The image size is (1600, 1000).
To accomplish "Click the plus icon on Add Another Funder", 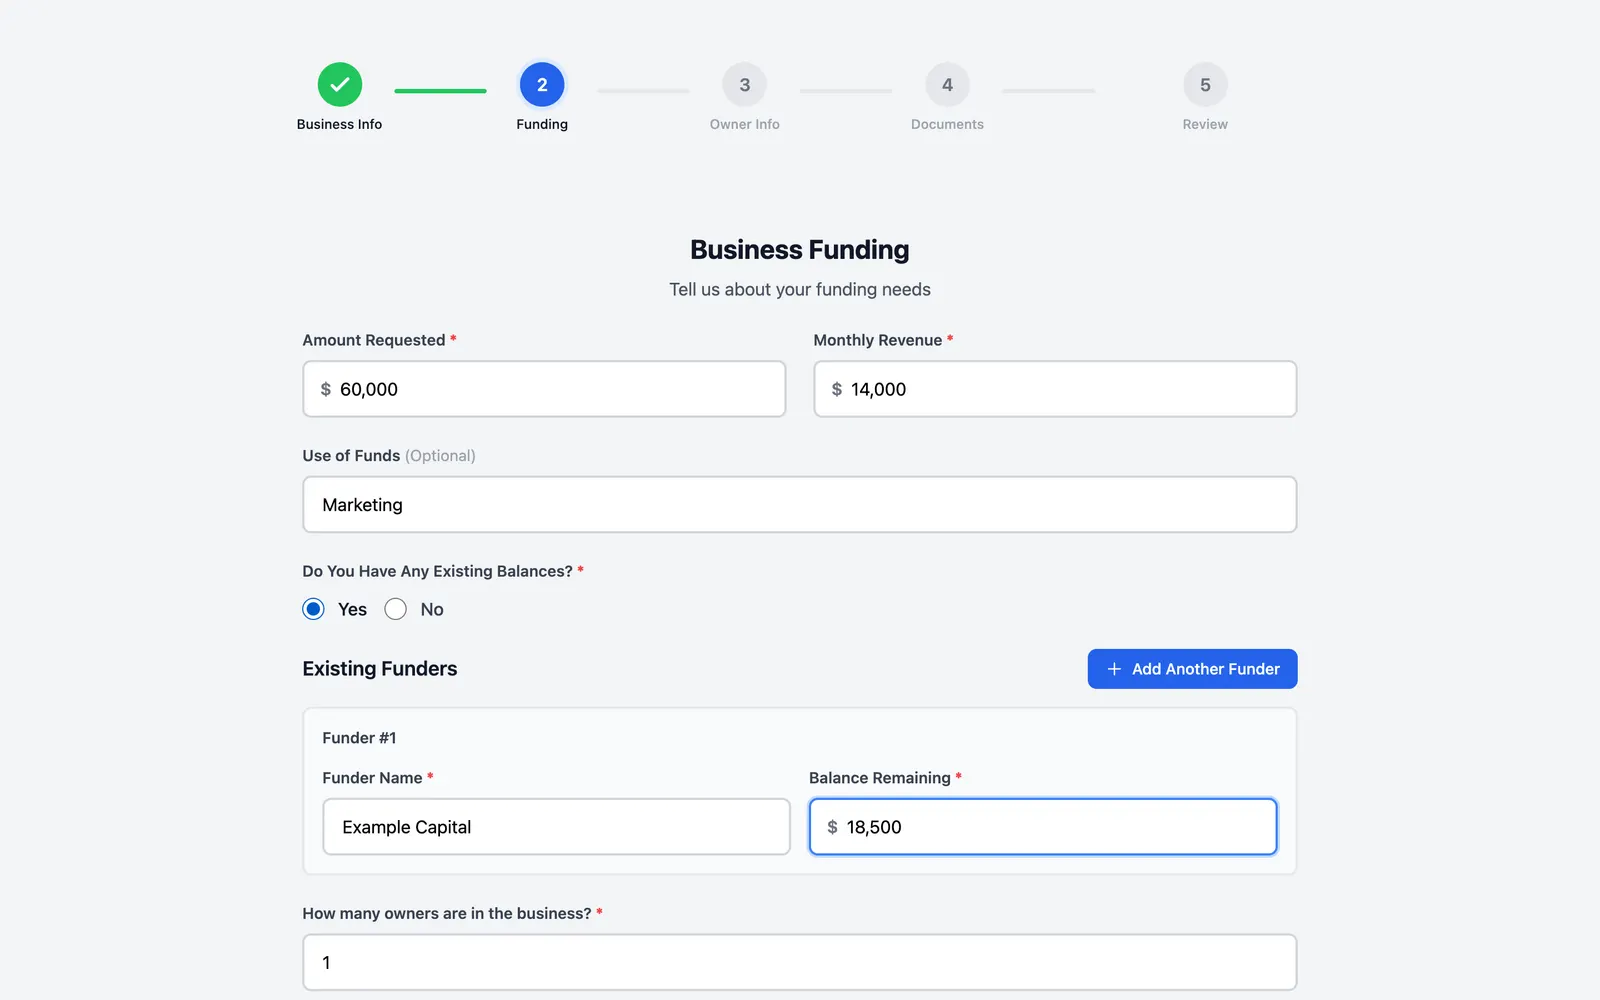I will pyautogui.click(x=1114, y=669).
